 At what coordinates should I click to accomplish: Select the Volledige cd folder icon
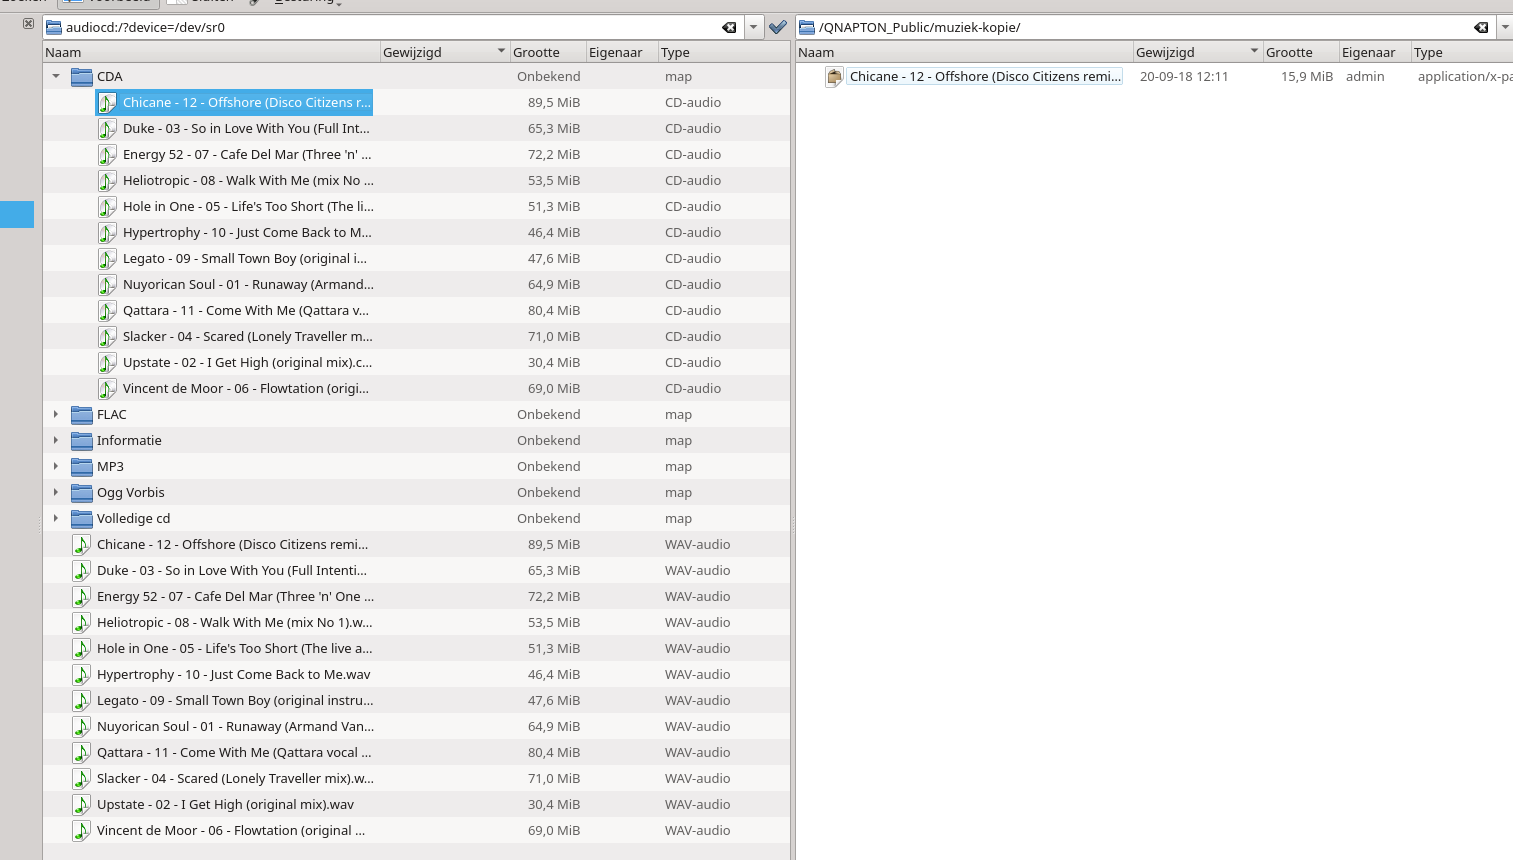[82, 518]
